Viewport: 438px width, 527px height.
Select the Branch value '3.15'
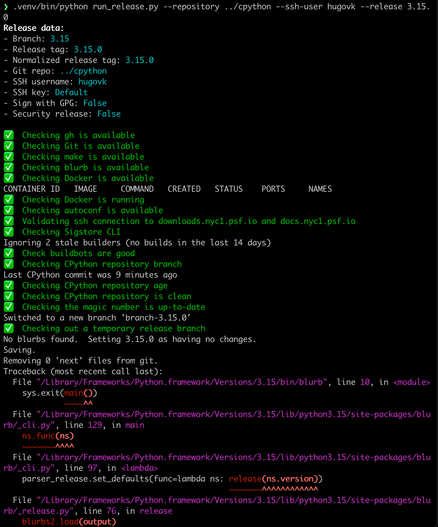tap(60, 39)
